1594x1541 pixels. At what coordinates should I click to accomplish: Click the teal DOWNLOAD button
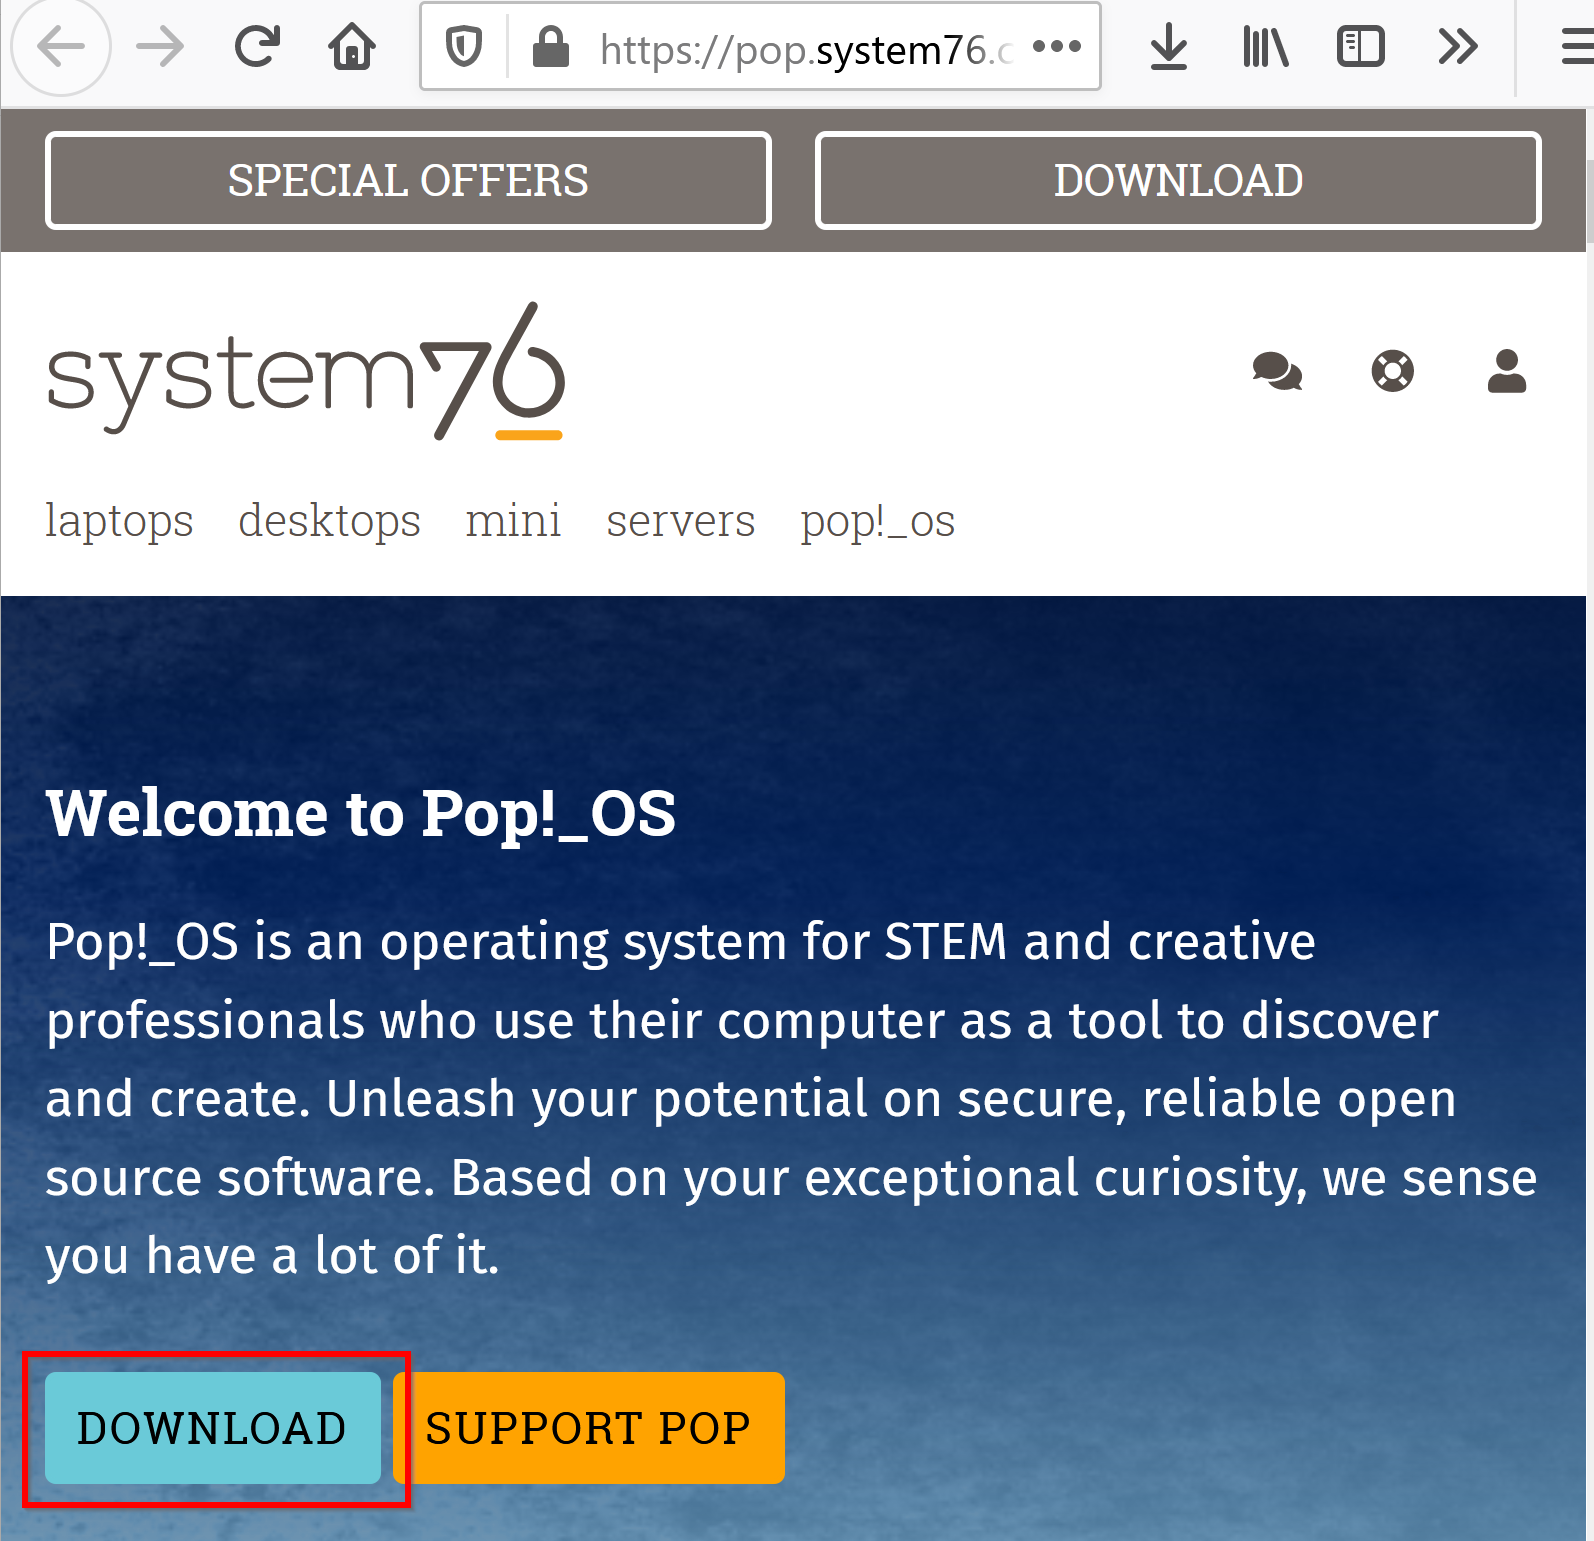click(212, 1428)
